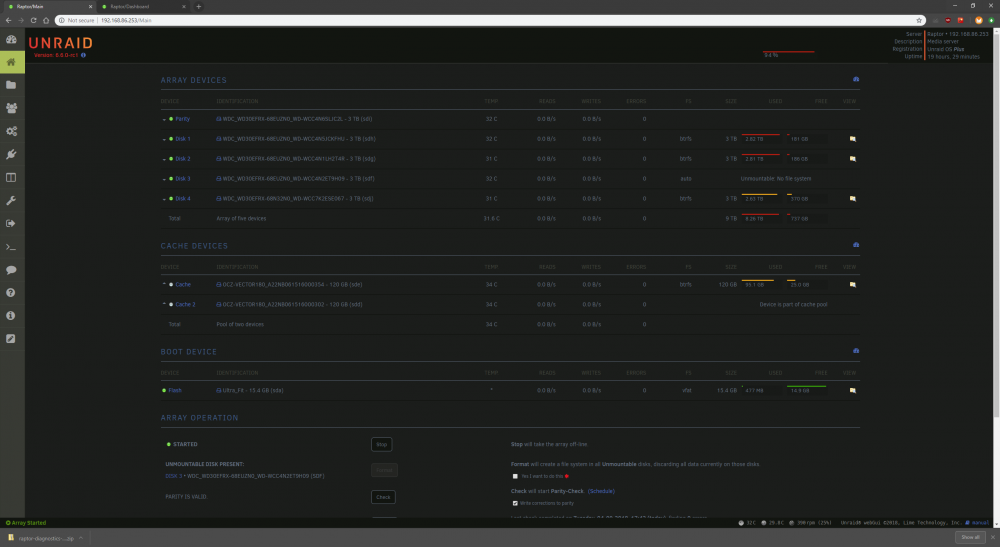1000x547 pixels.
Task: Open the Plugins plug icon in sidebar
Action: click(11, 154)
